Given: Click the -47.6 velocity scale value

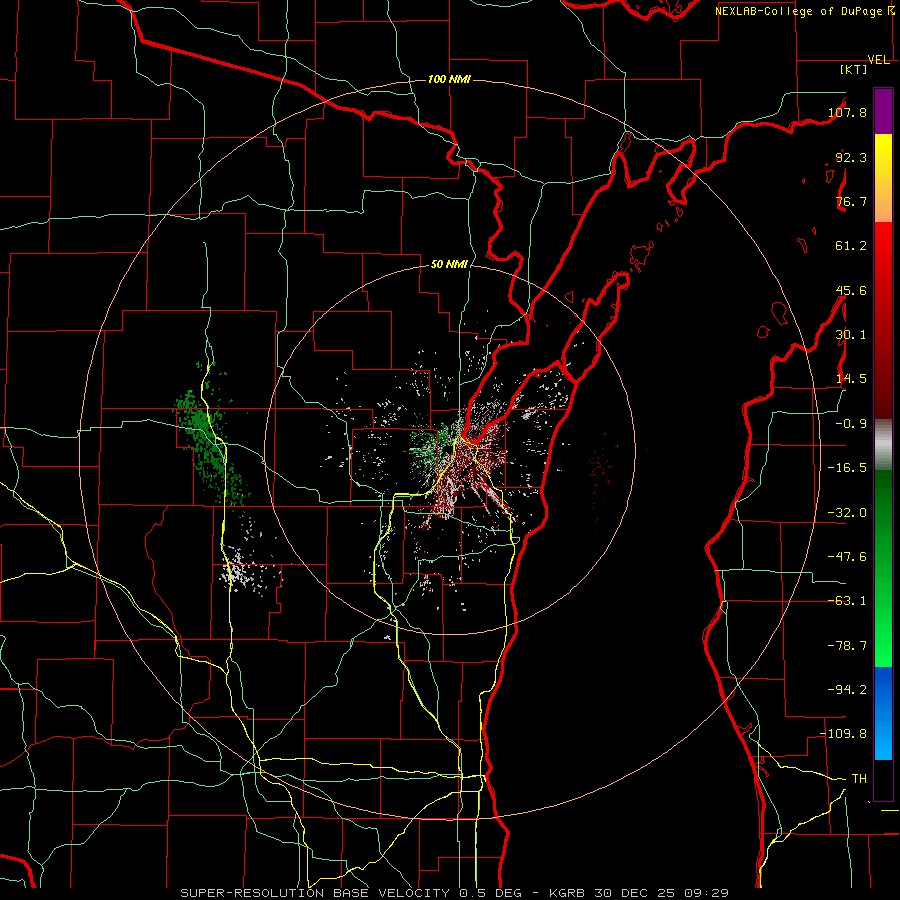Looking at the screenshot, I should point(847,557).
